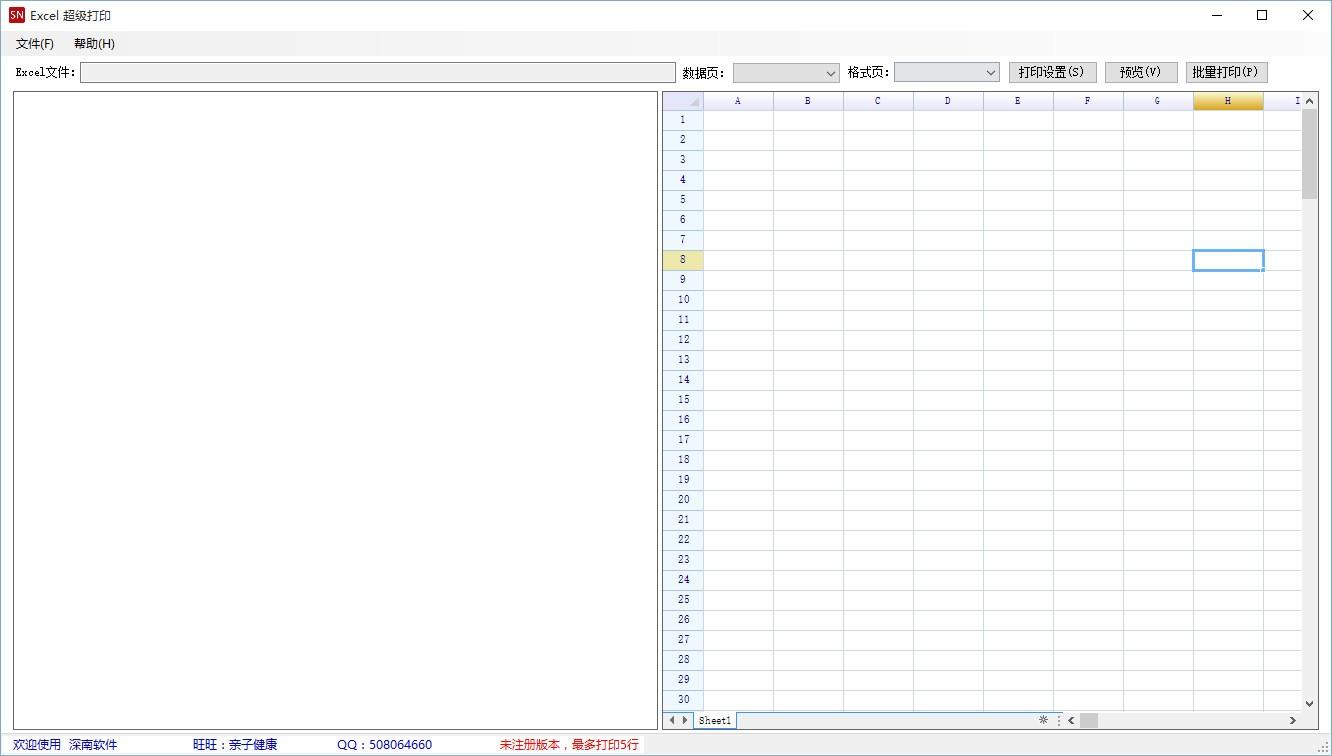The height and width of the screenshot is (756, 1332).
Task: Click the Excel文件 path input field
Action: tap(378, 73)
